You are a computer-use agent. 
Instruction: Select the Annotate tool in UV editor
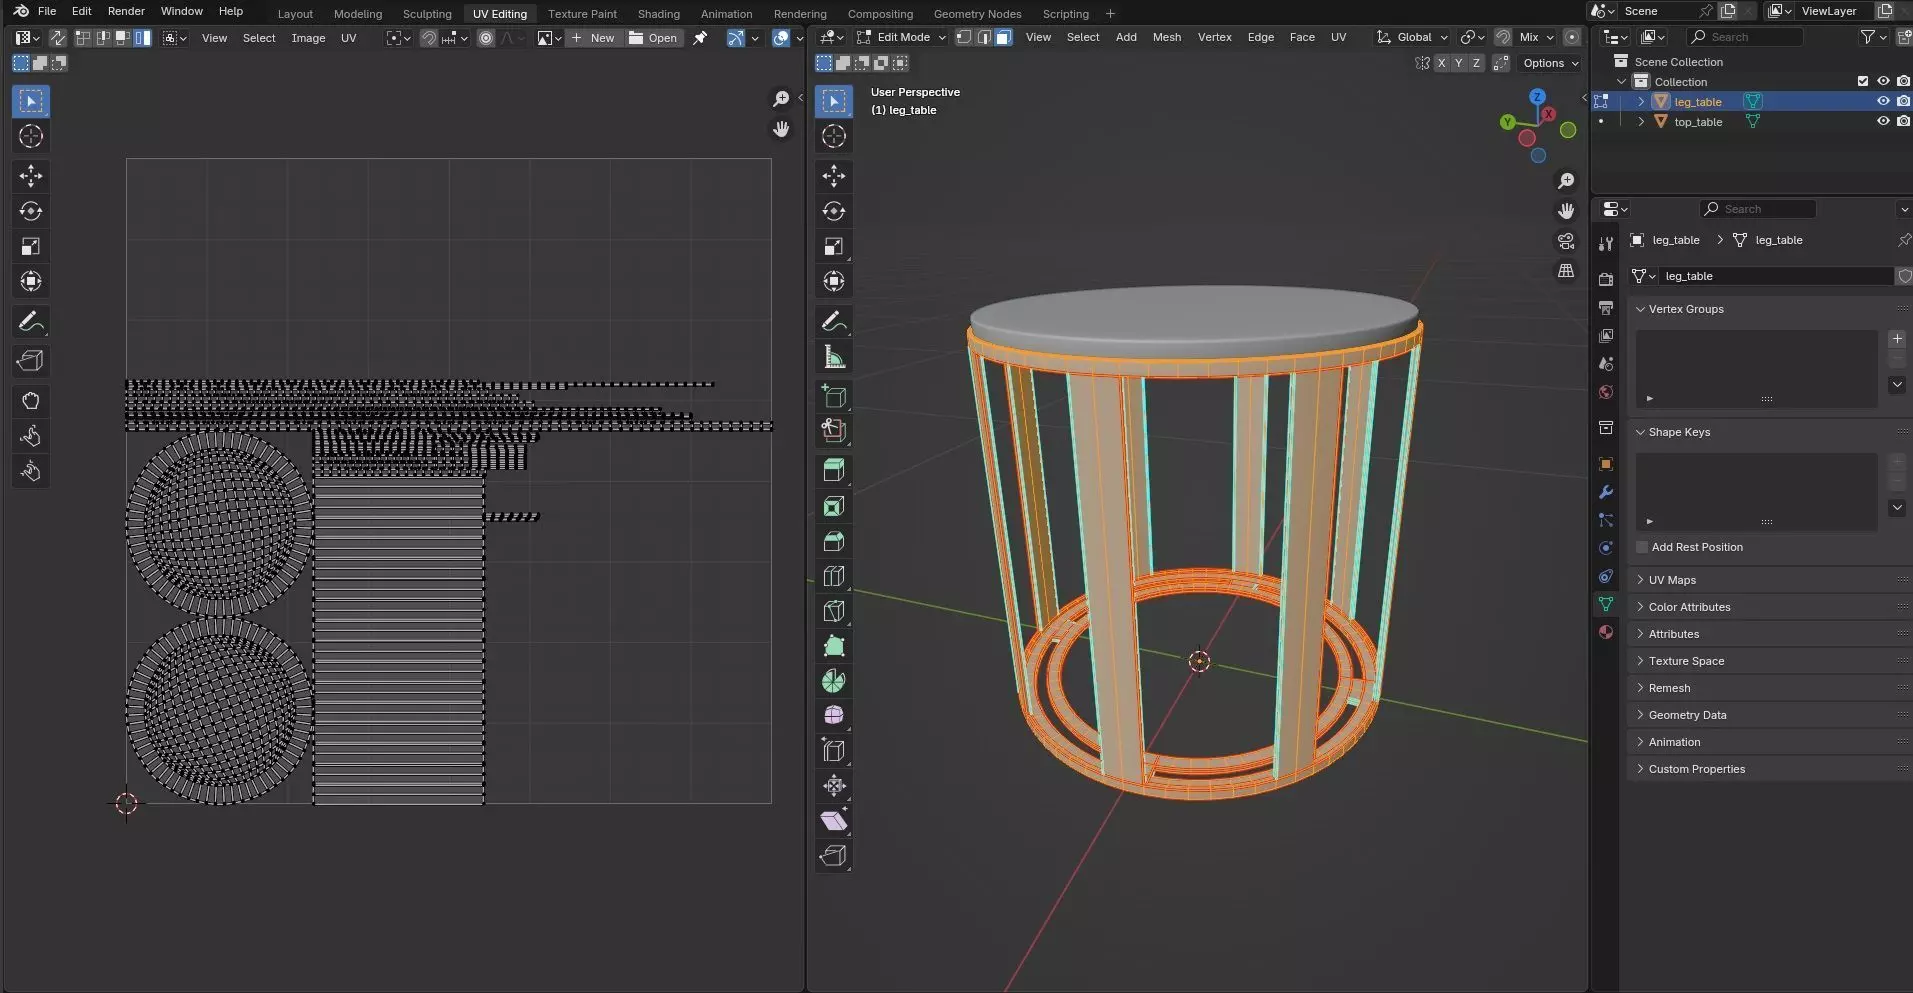31,322
